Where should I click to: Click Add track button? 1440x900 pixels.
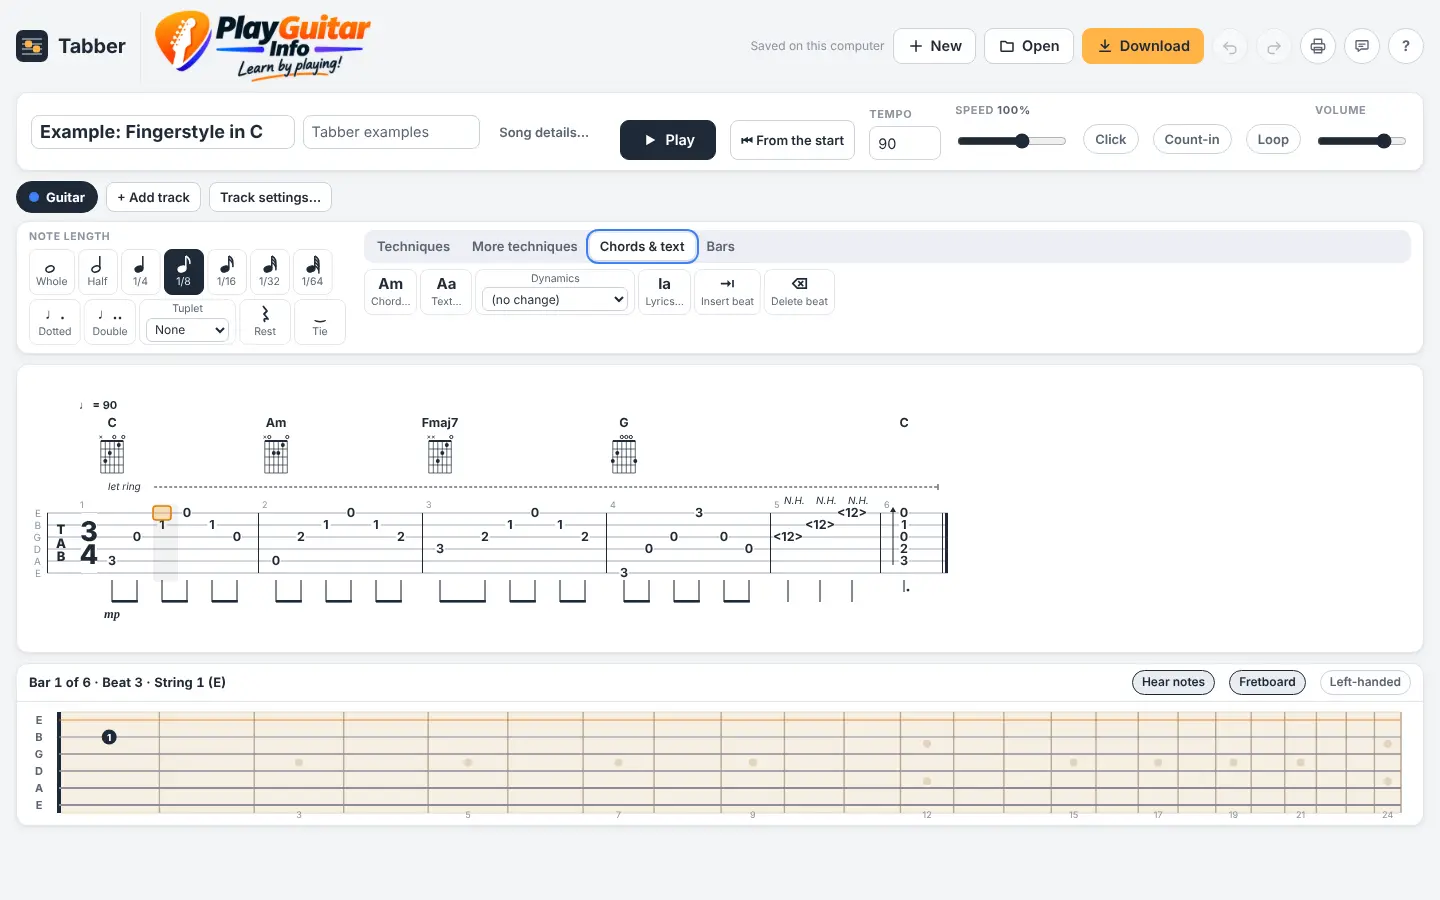coord(153,197)
